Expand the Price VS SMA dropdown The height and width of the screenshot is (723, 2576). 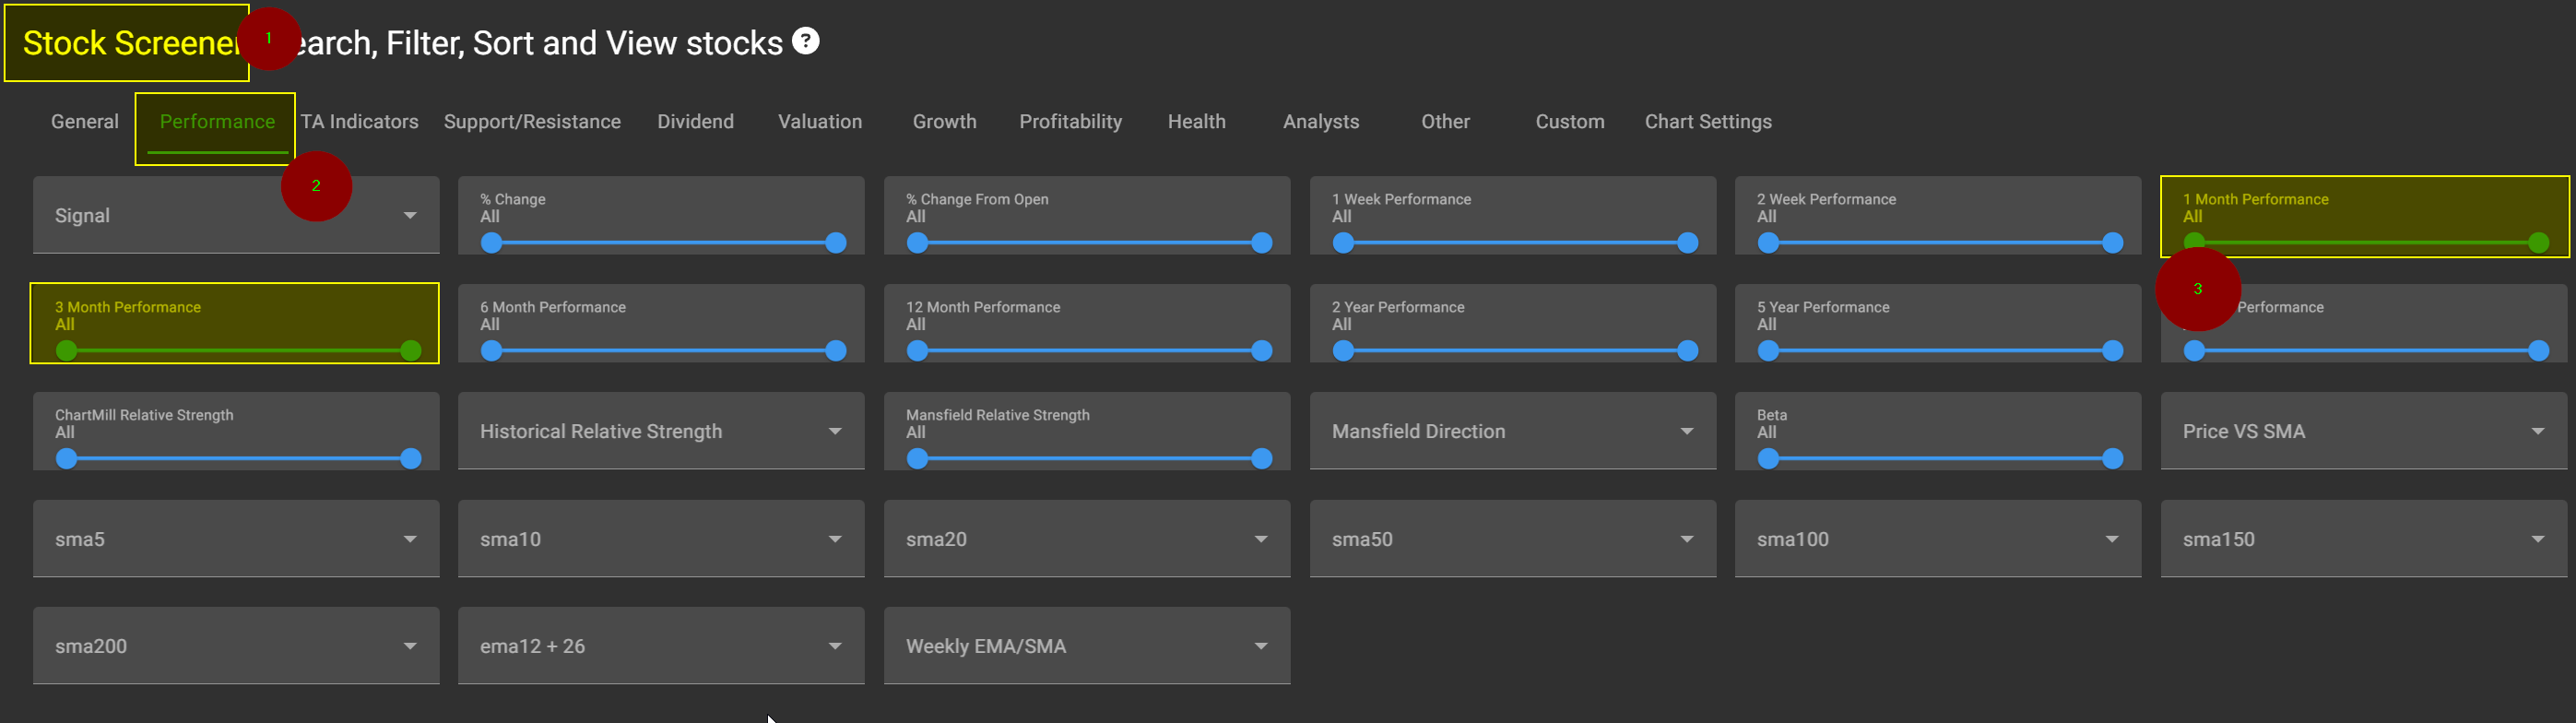coord(2362,431)
